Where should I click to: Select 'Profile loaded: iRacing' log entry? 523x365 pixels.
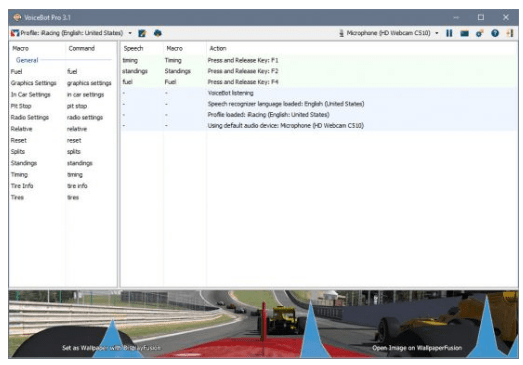coord(319,115)
